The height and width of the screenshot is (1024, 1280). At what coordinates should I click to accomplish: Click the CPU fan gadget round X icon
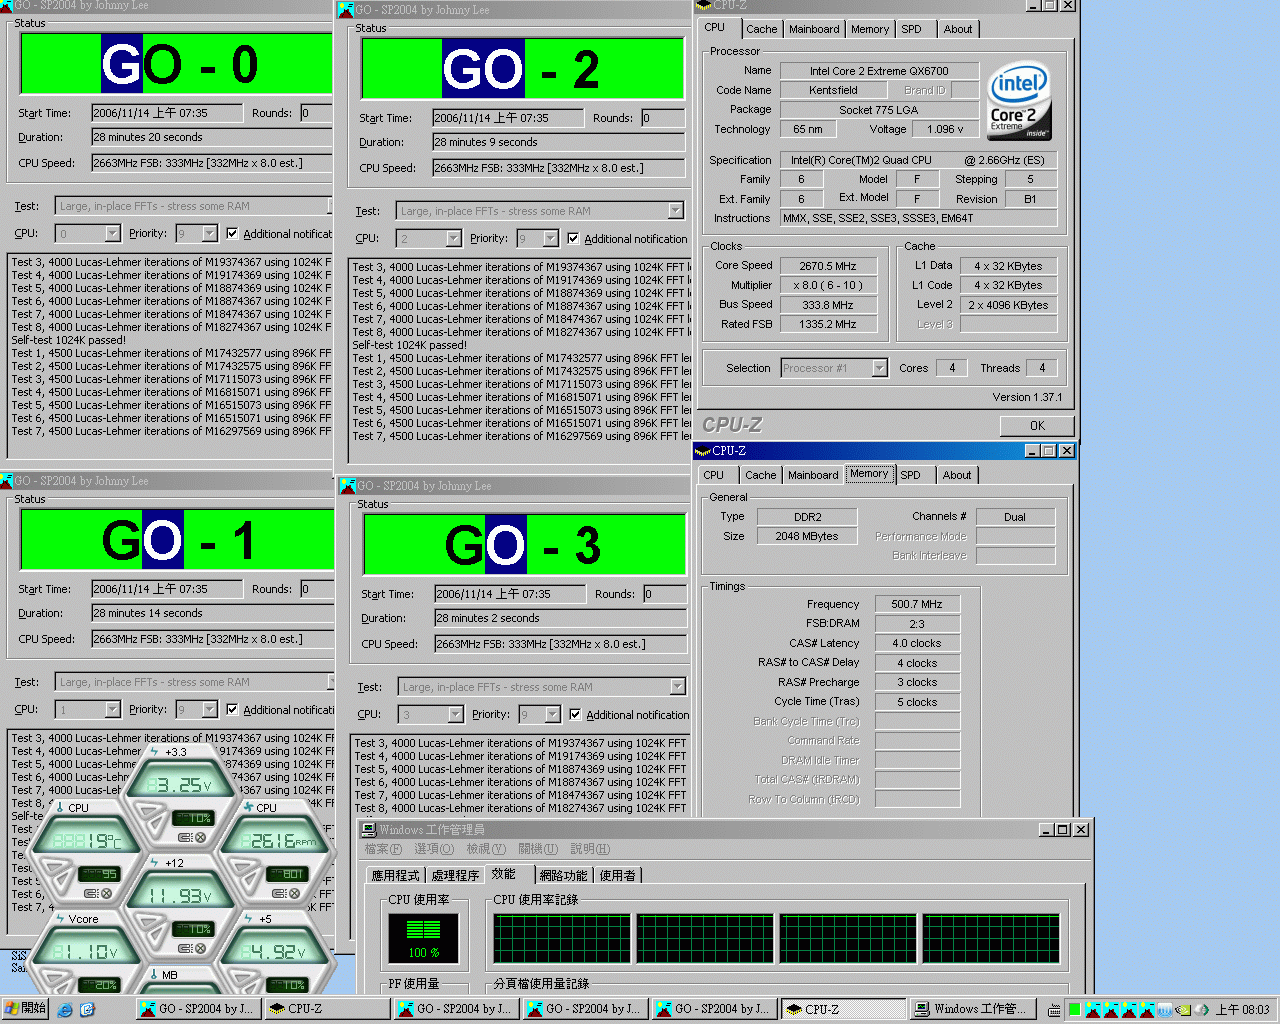[x=294, y=893]
